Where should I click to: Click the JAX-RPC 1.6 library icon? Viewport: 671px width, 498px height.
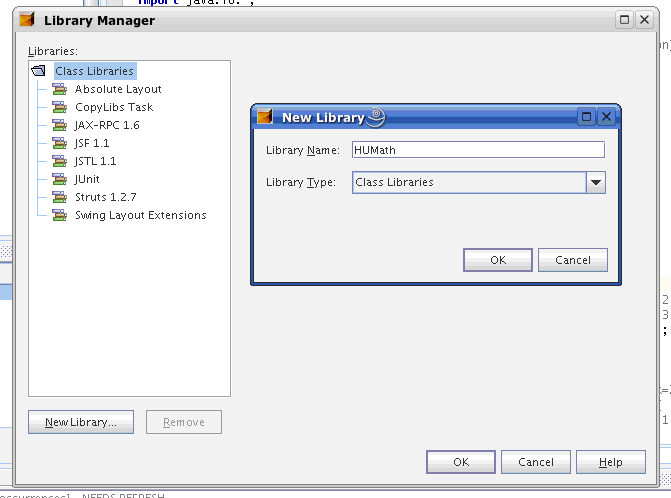(59, 125)
